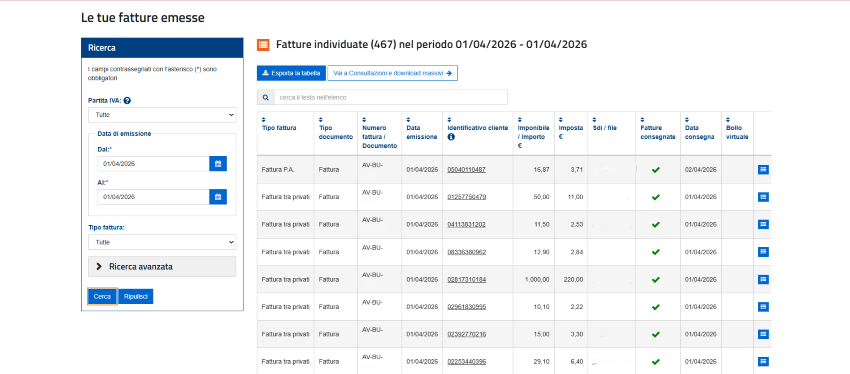
Task: Click the Ricerca panel header
Action: [162, 48]
